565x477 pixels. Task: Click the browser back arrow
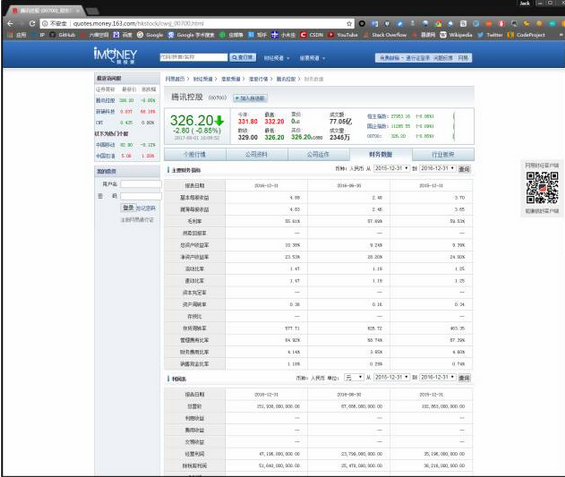tap(10, 23)
